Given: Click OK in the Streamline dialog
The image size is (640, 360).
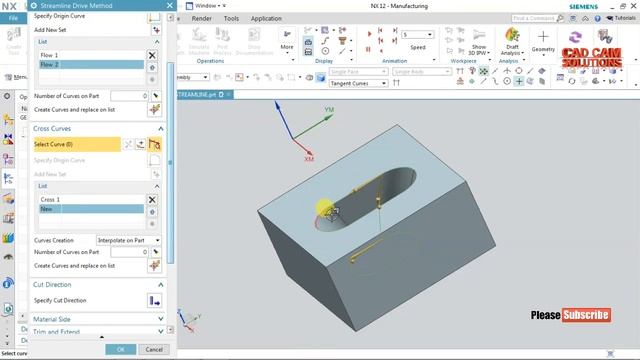Looking at the screenshot, I should [x=121, y=349].
